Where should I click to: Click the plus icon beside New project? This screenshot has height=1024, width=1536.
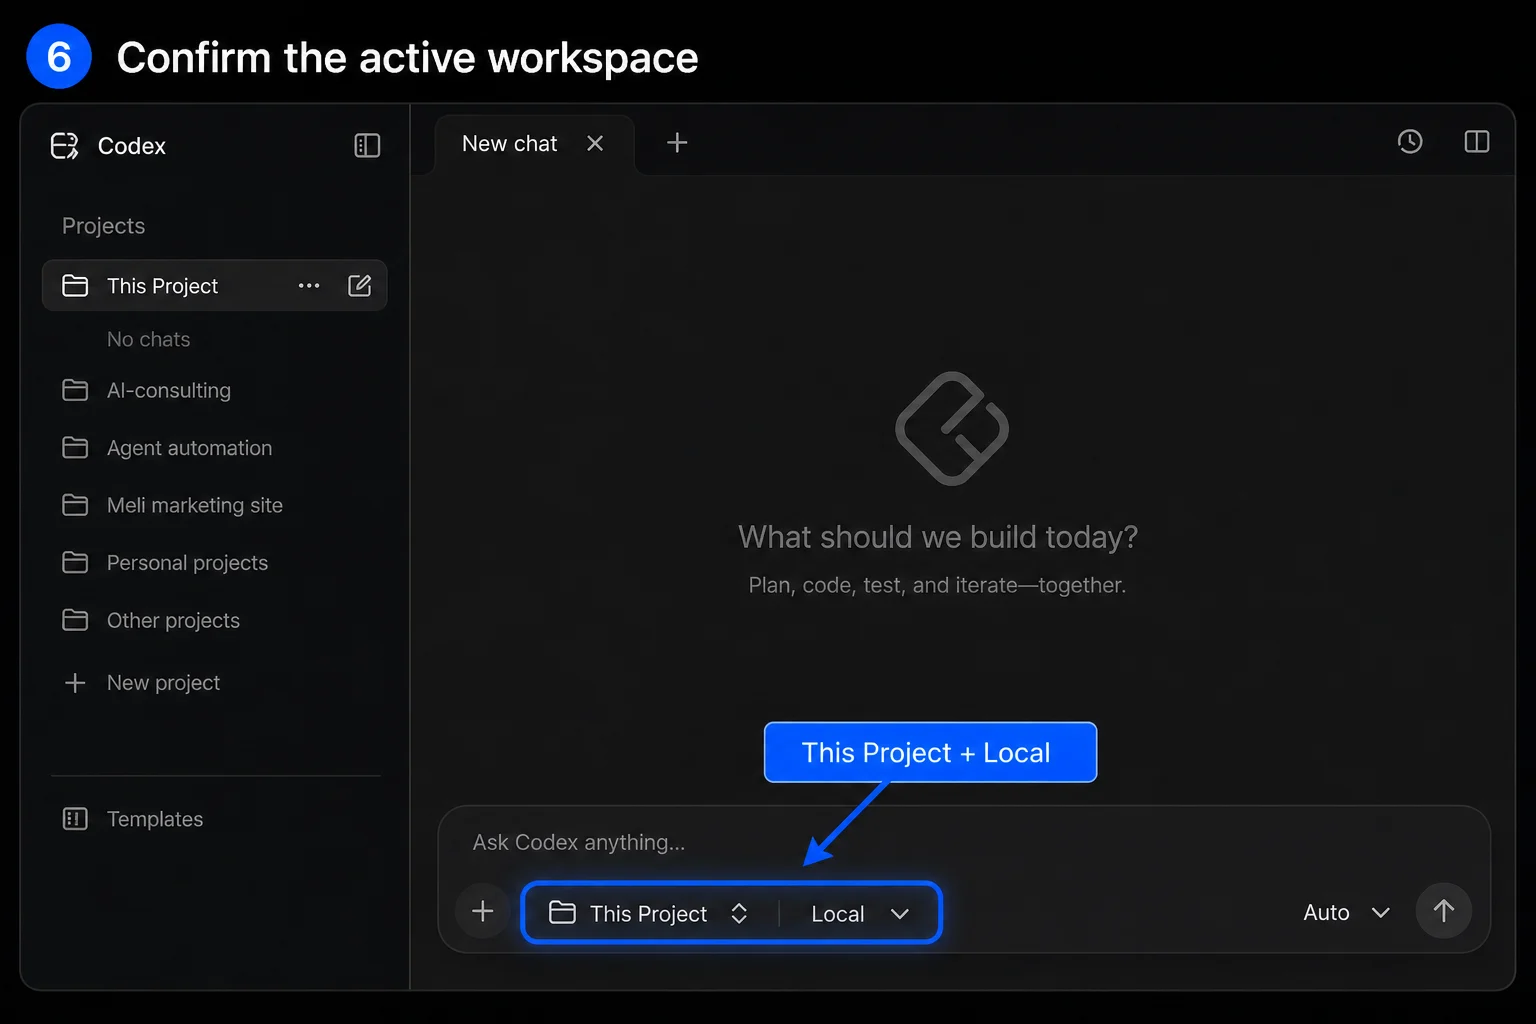pos(75,683)
